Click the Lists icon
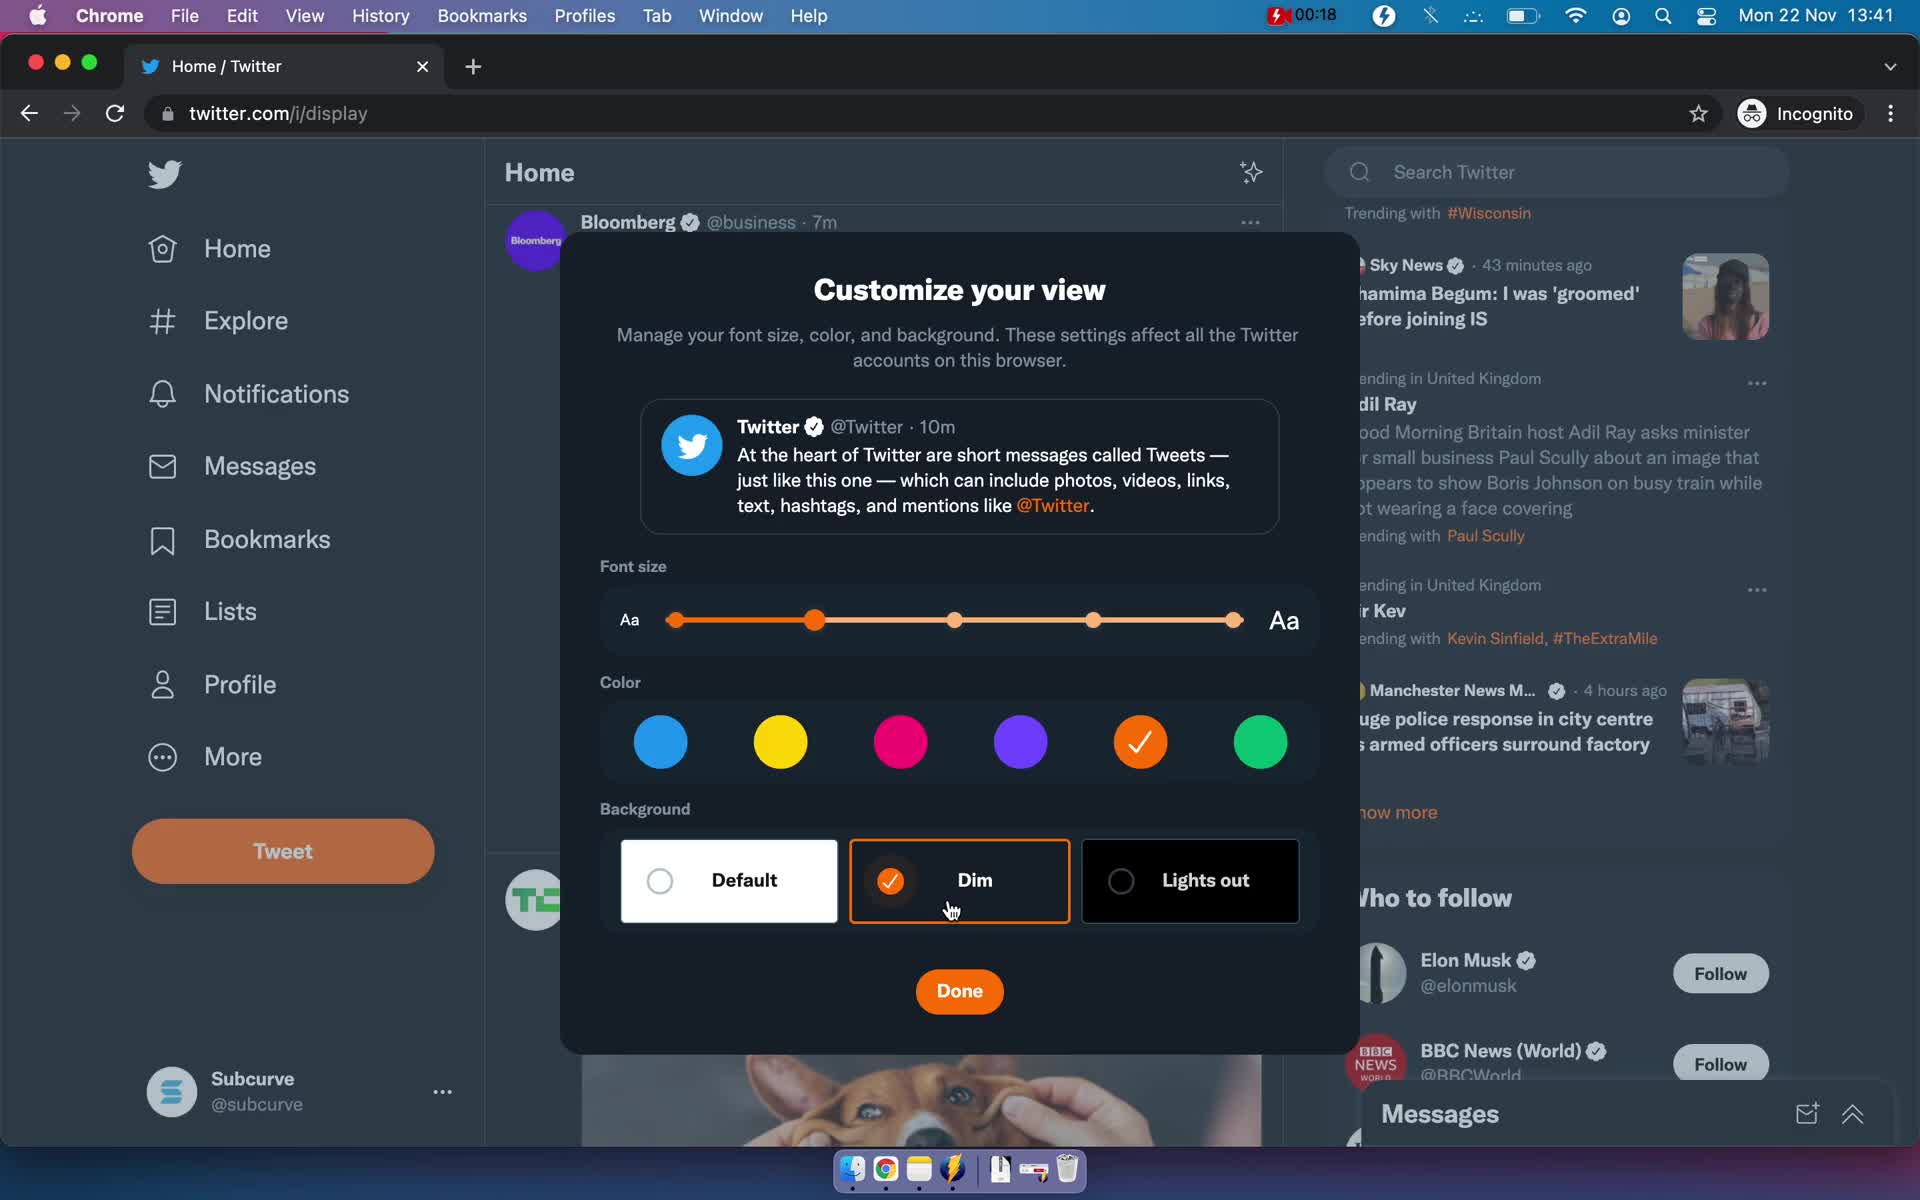The image size is (1920, 1200). point(163,611)
